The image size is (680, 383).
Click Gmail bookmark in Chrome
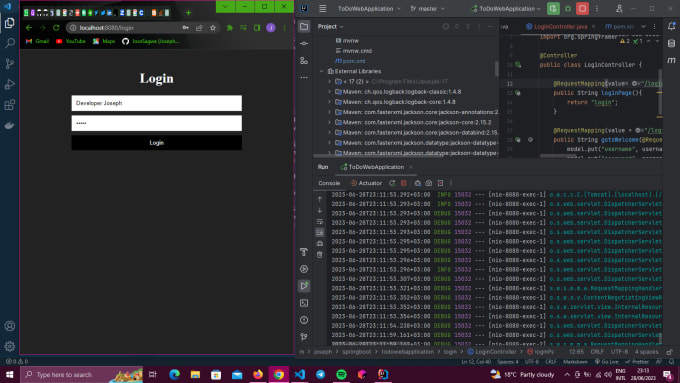(x=37, y=41)
